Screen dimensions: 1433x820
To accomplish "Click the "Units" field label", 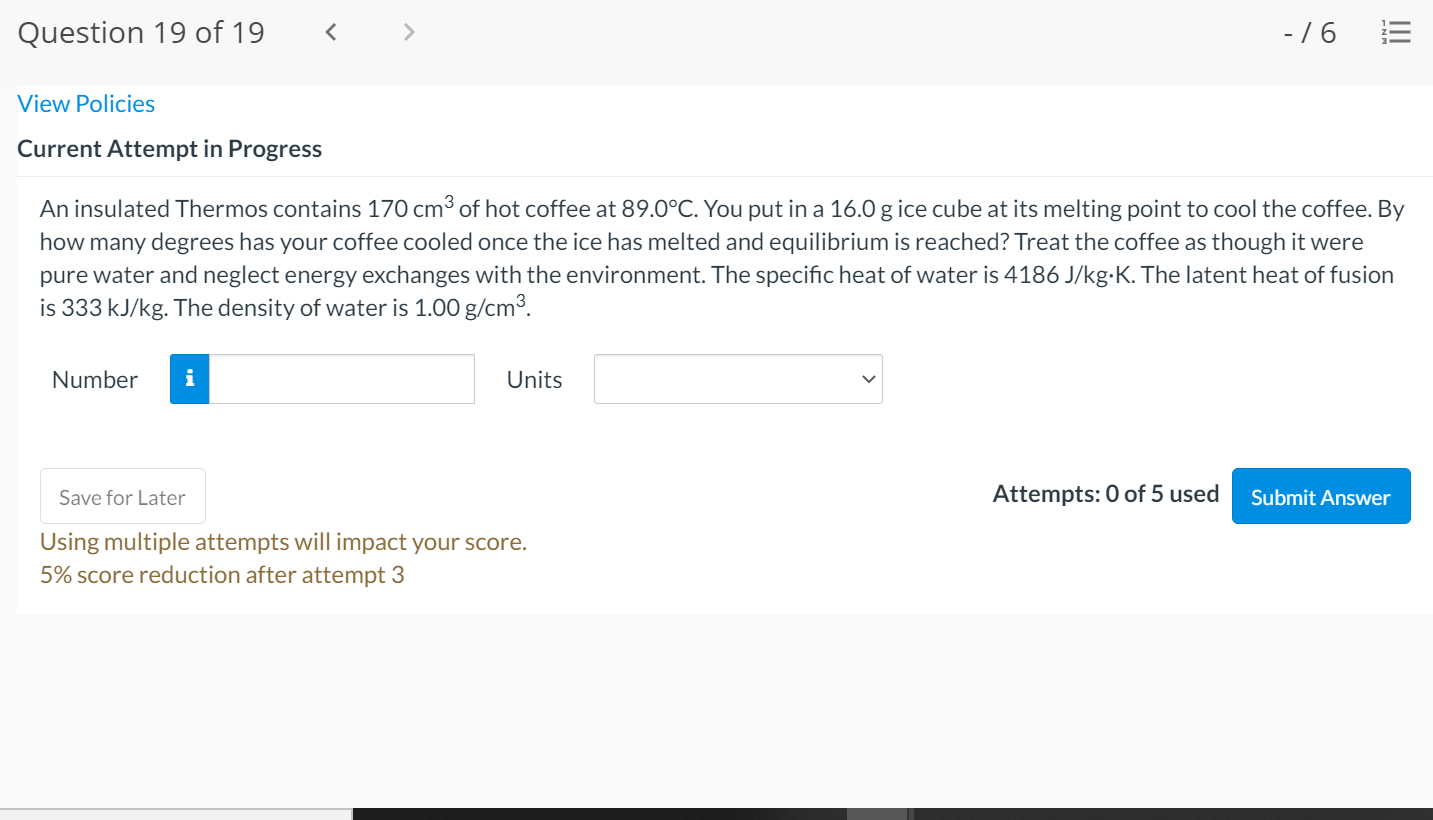I will [x=534, y=380].
